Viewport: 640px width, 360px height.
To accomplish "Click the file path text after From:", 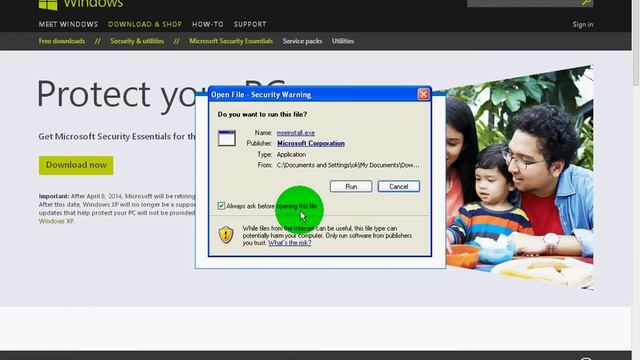I will (348, 165).
